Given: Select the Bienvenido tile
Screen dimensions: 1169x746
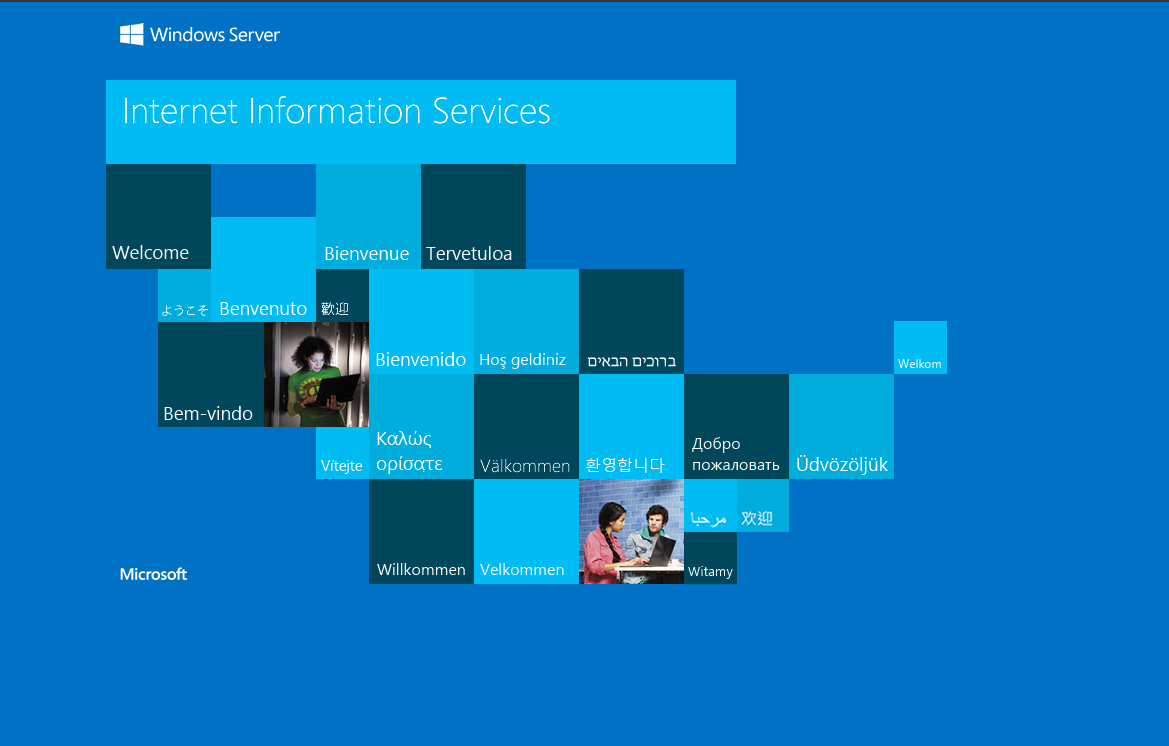Looking at the screenshot, I should 421,321.
